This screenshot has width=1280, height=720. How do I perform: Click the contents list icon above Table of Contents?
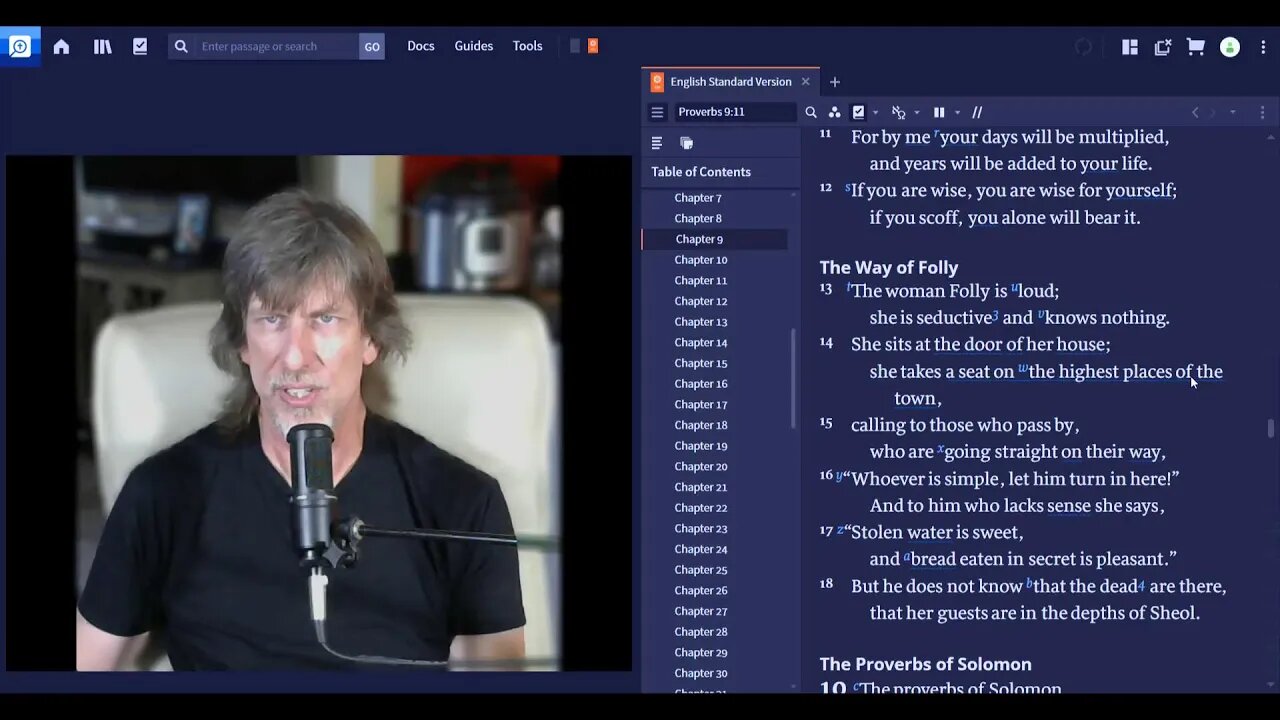point(657,143)
